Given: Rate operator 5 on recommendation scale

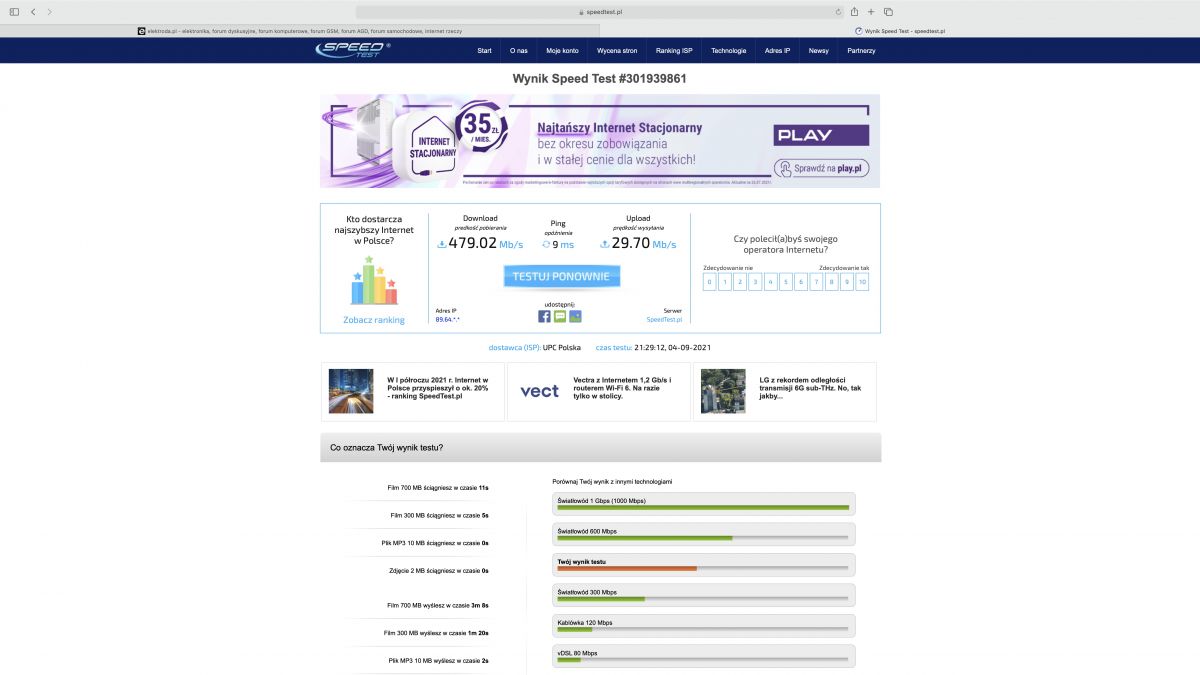Looking at the screenshot, I should (x=786, y=283).
